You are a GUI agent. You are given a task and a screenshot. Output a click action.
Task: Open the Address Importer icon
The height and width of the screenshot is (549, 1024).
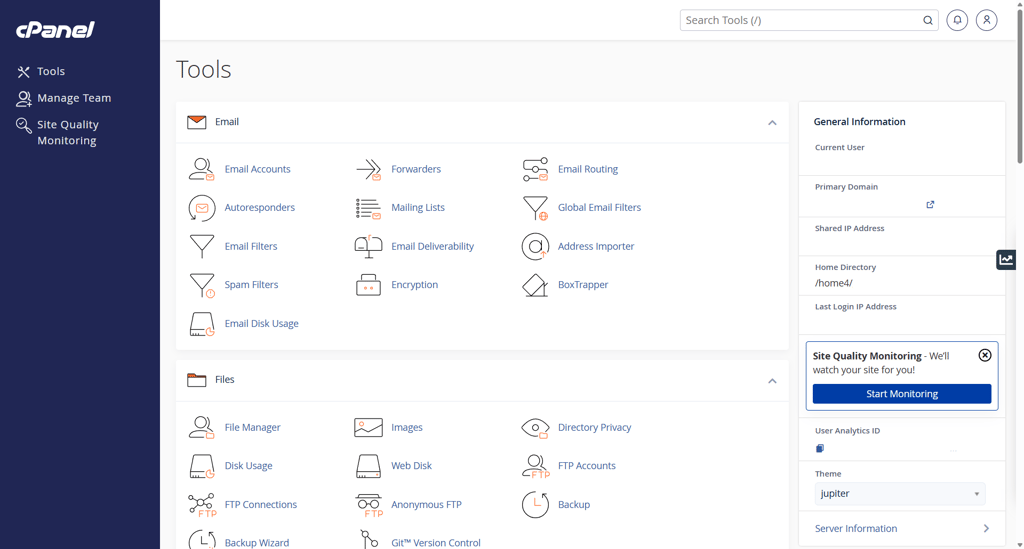(x=535, y=246)
